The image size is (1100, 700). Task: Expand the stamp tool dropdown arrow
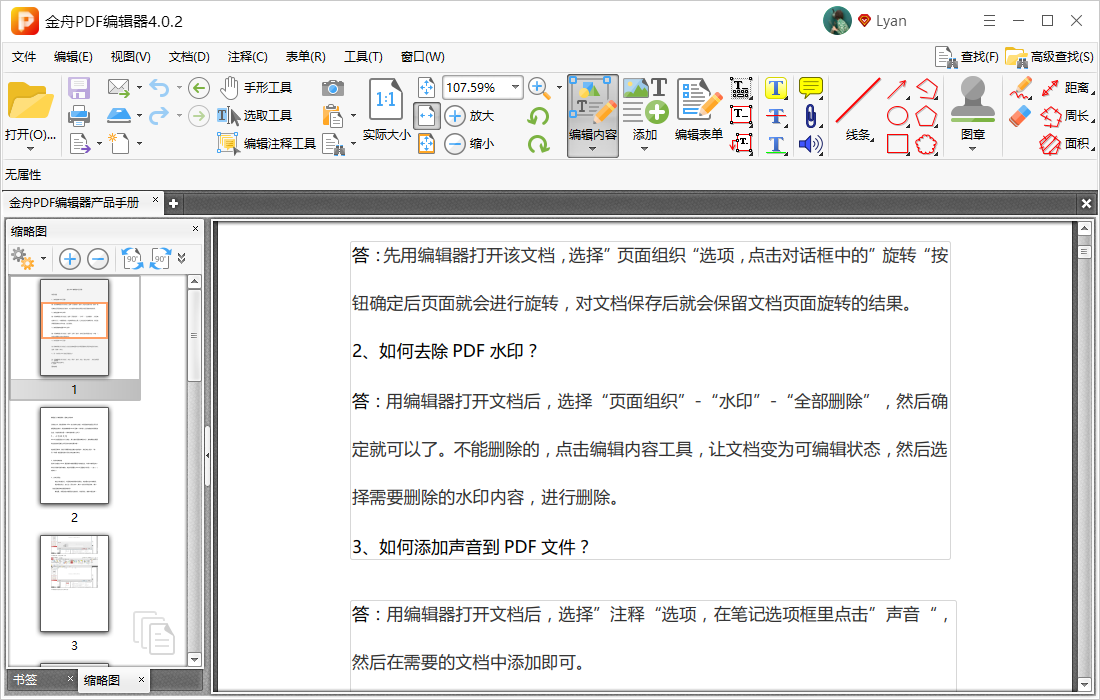[x=971, y=148]
